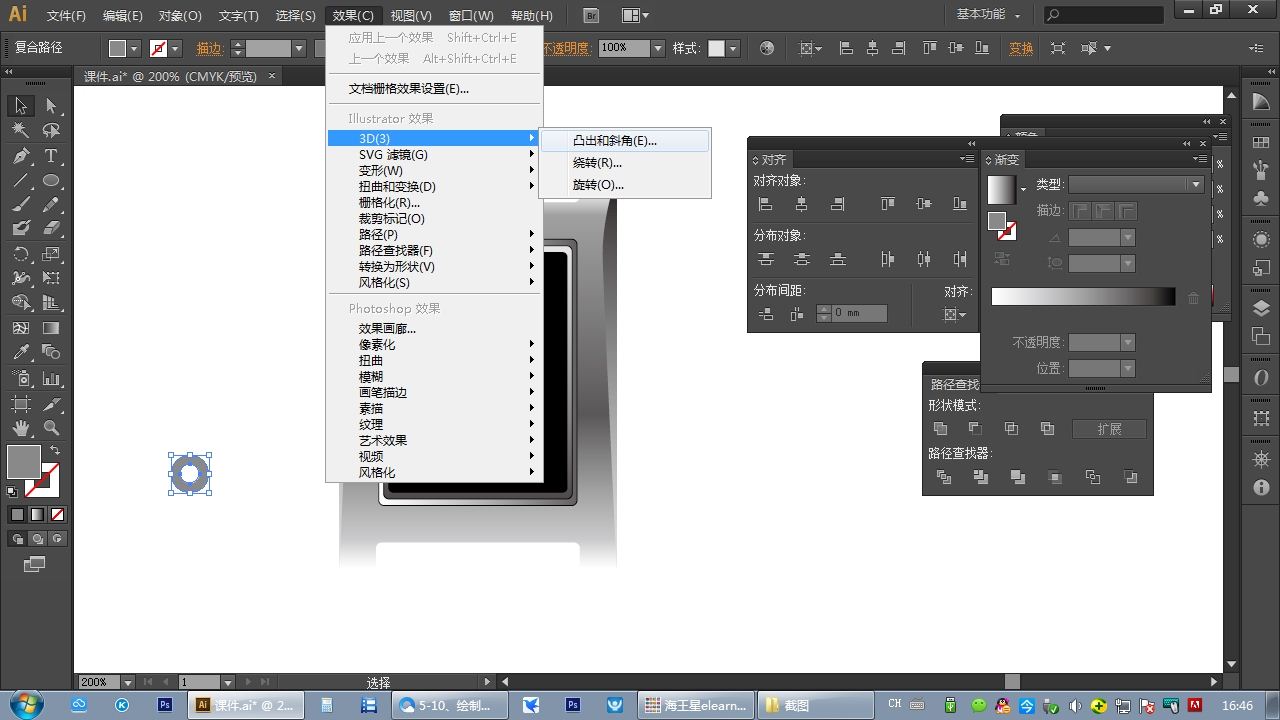Click the large fill color swatch in toolbox
This screenshot has width=1280, height=720.
pos(24,462)
